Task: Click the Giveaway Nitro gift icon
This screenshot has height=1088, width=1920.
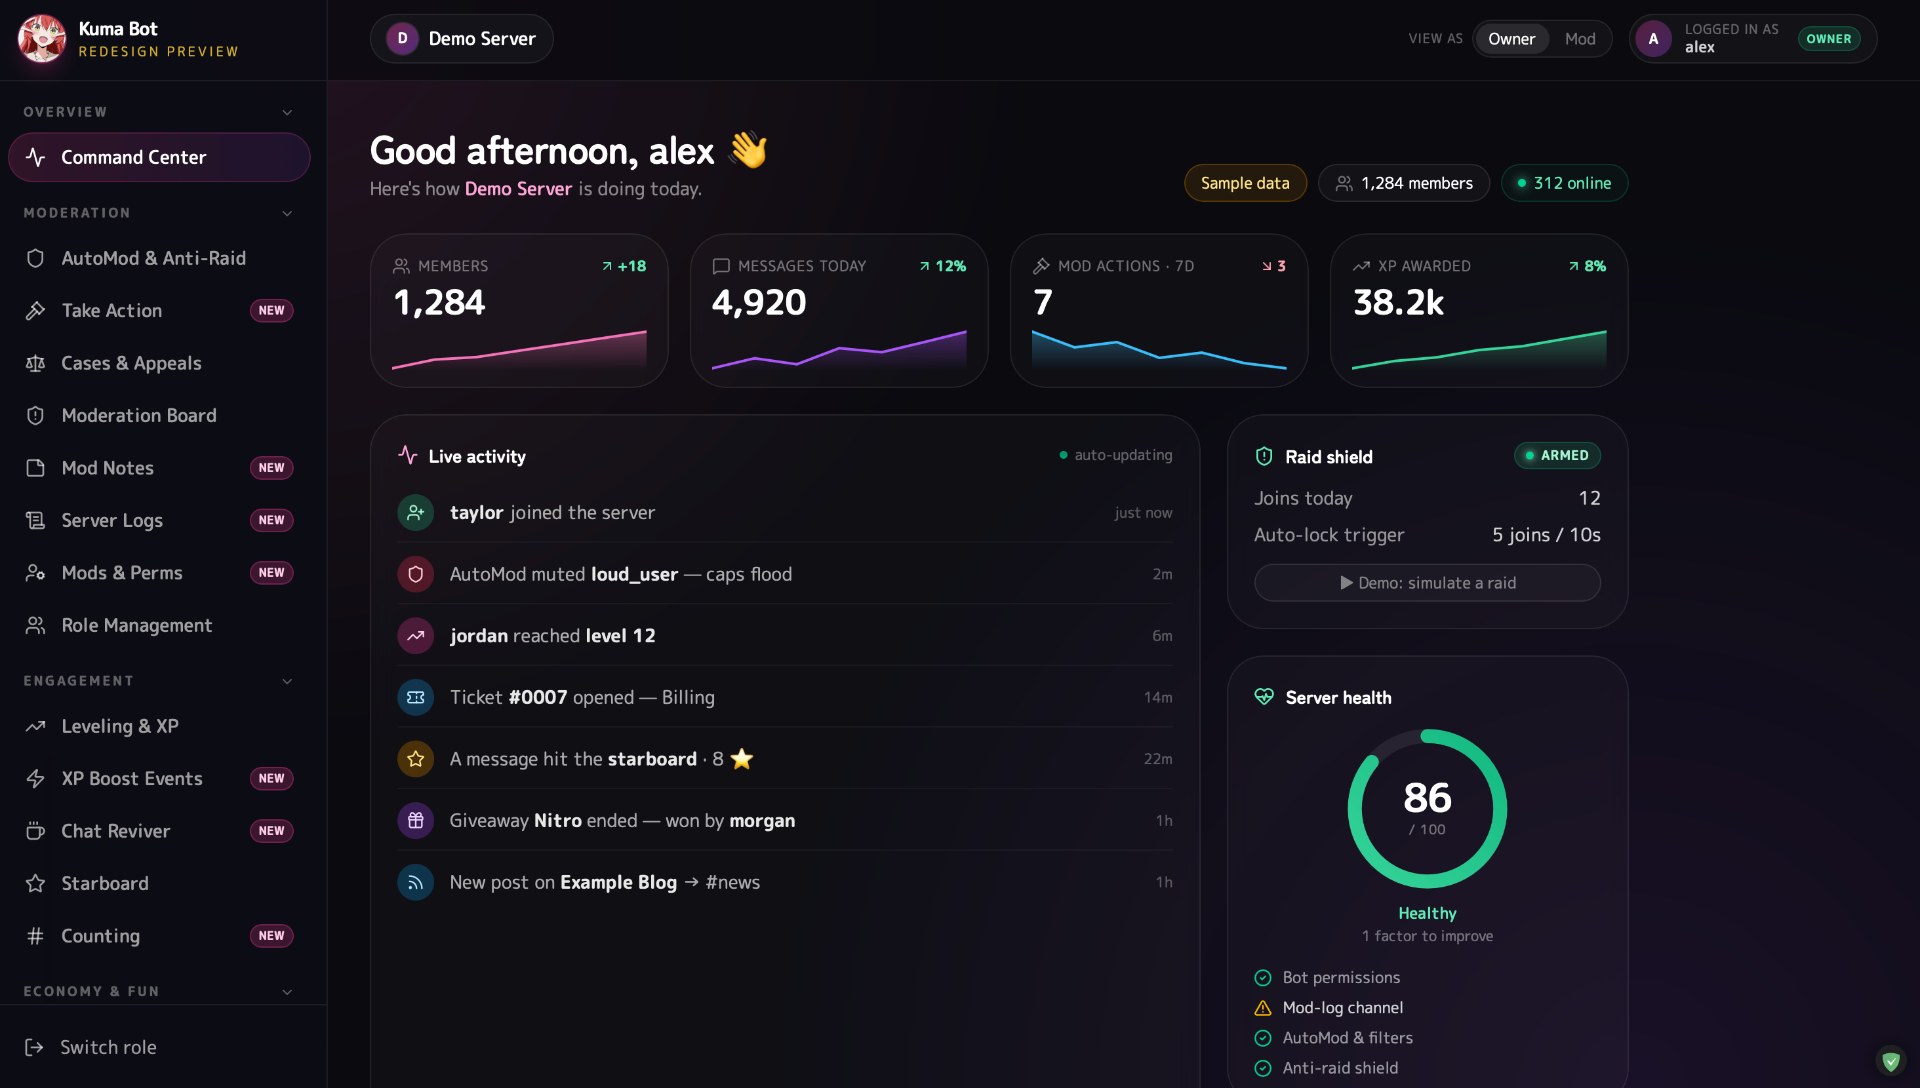Action: [415, 821]
